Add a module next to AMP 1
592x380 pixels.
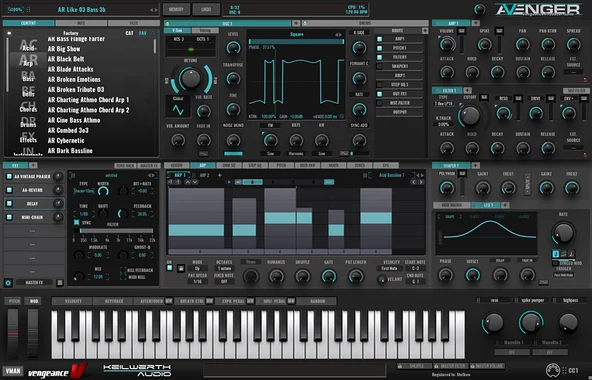click(x=476, y=23)
